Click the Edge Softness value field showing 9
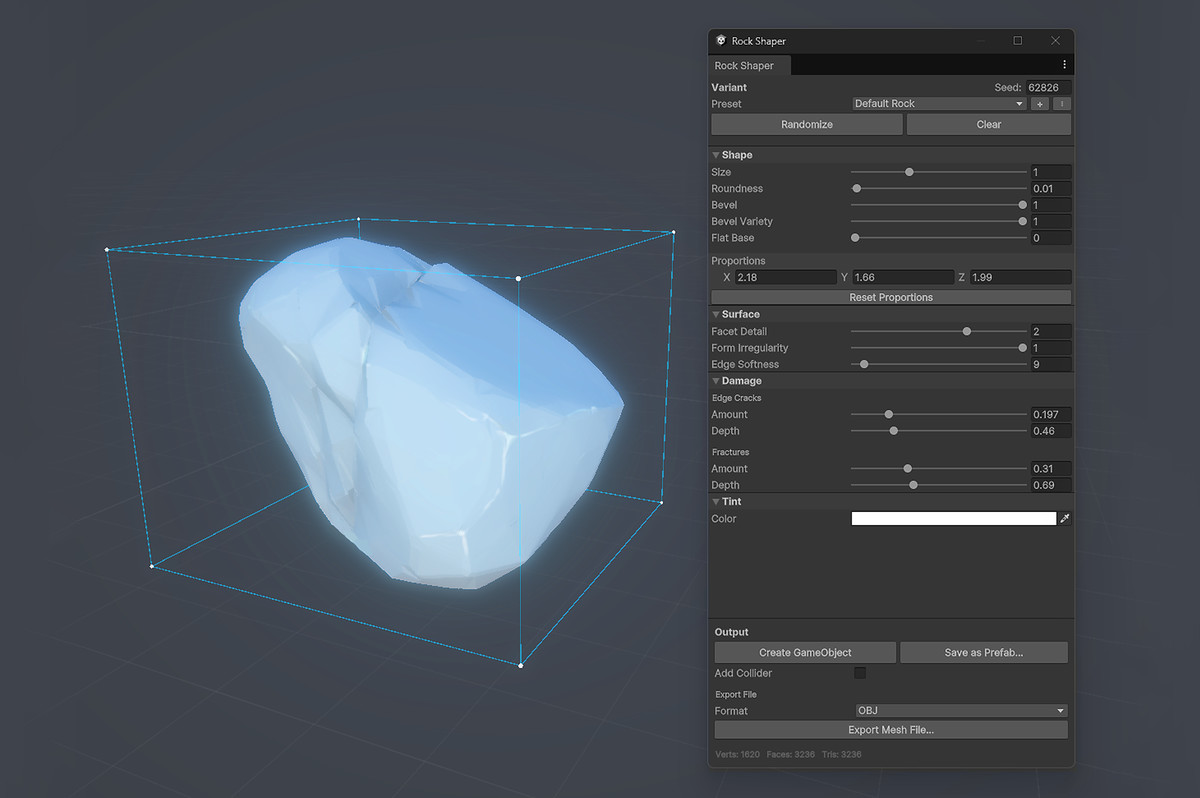The width and height of the screenshot is (1200, 798). pyautogui.click(x=1051, y=365)
